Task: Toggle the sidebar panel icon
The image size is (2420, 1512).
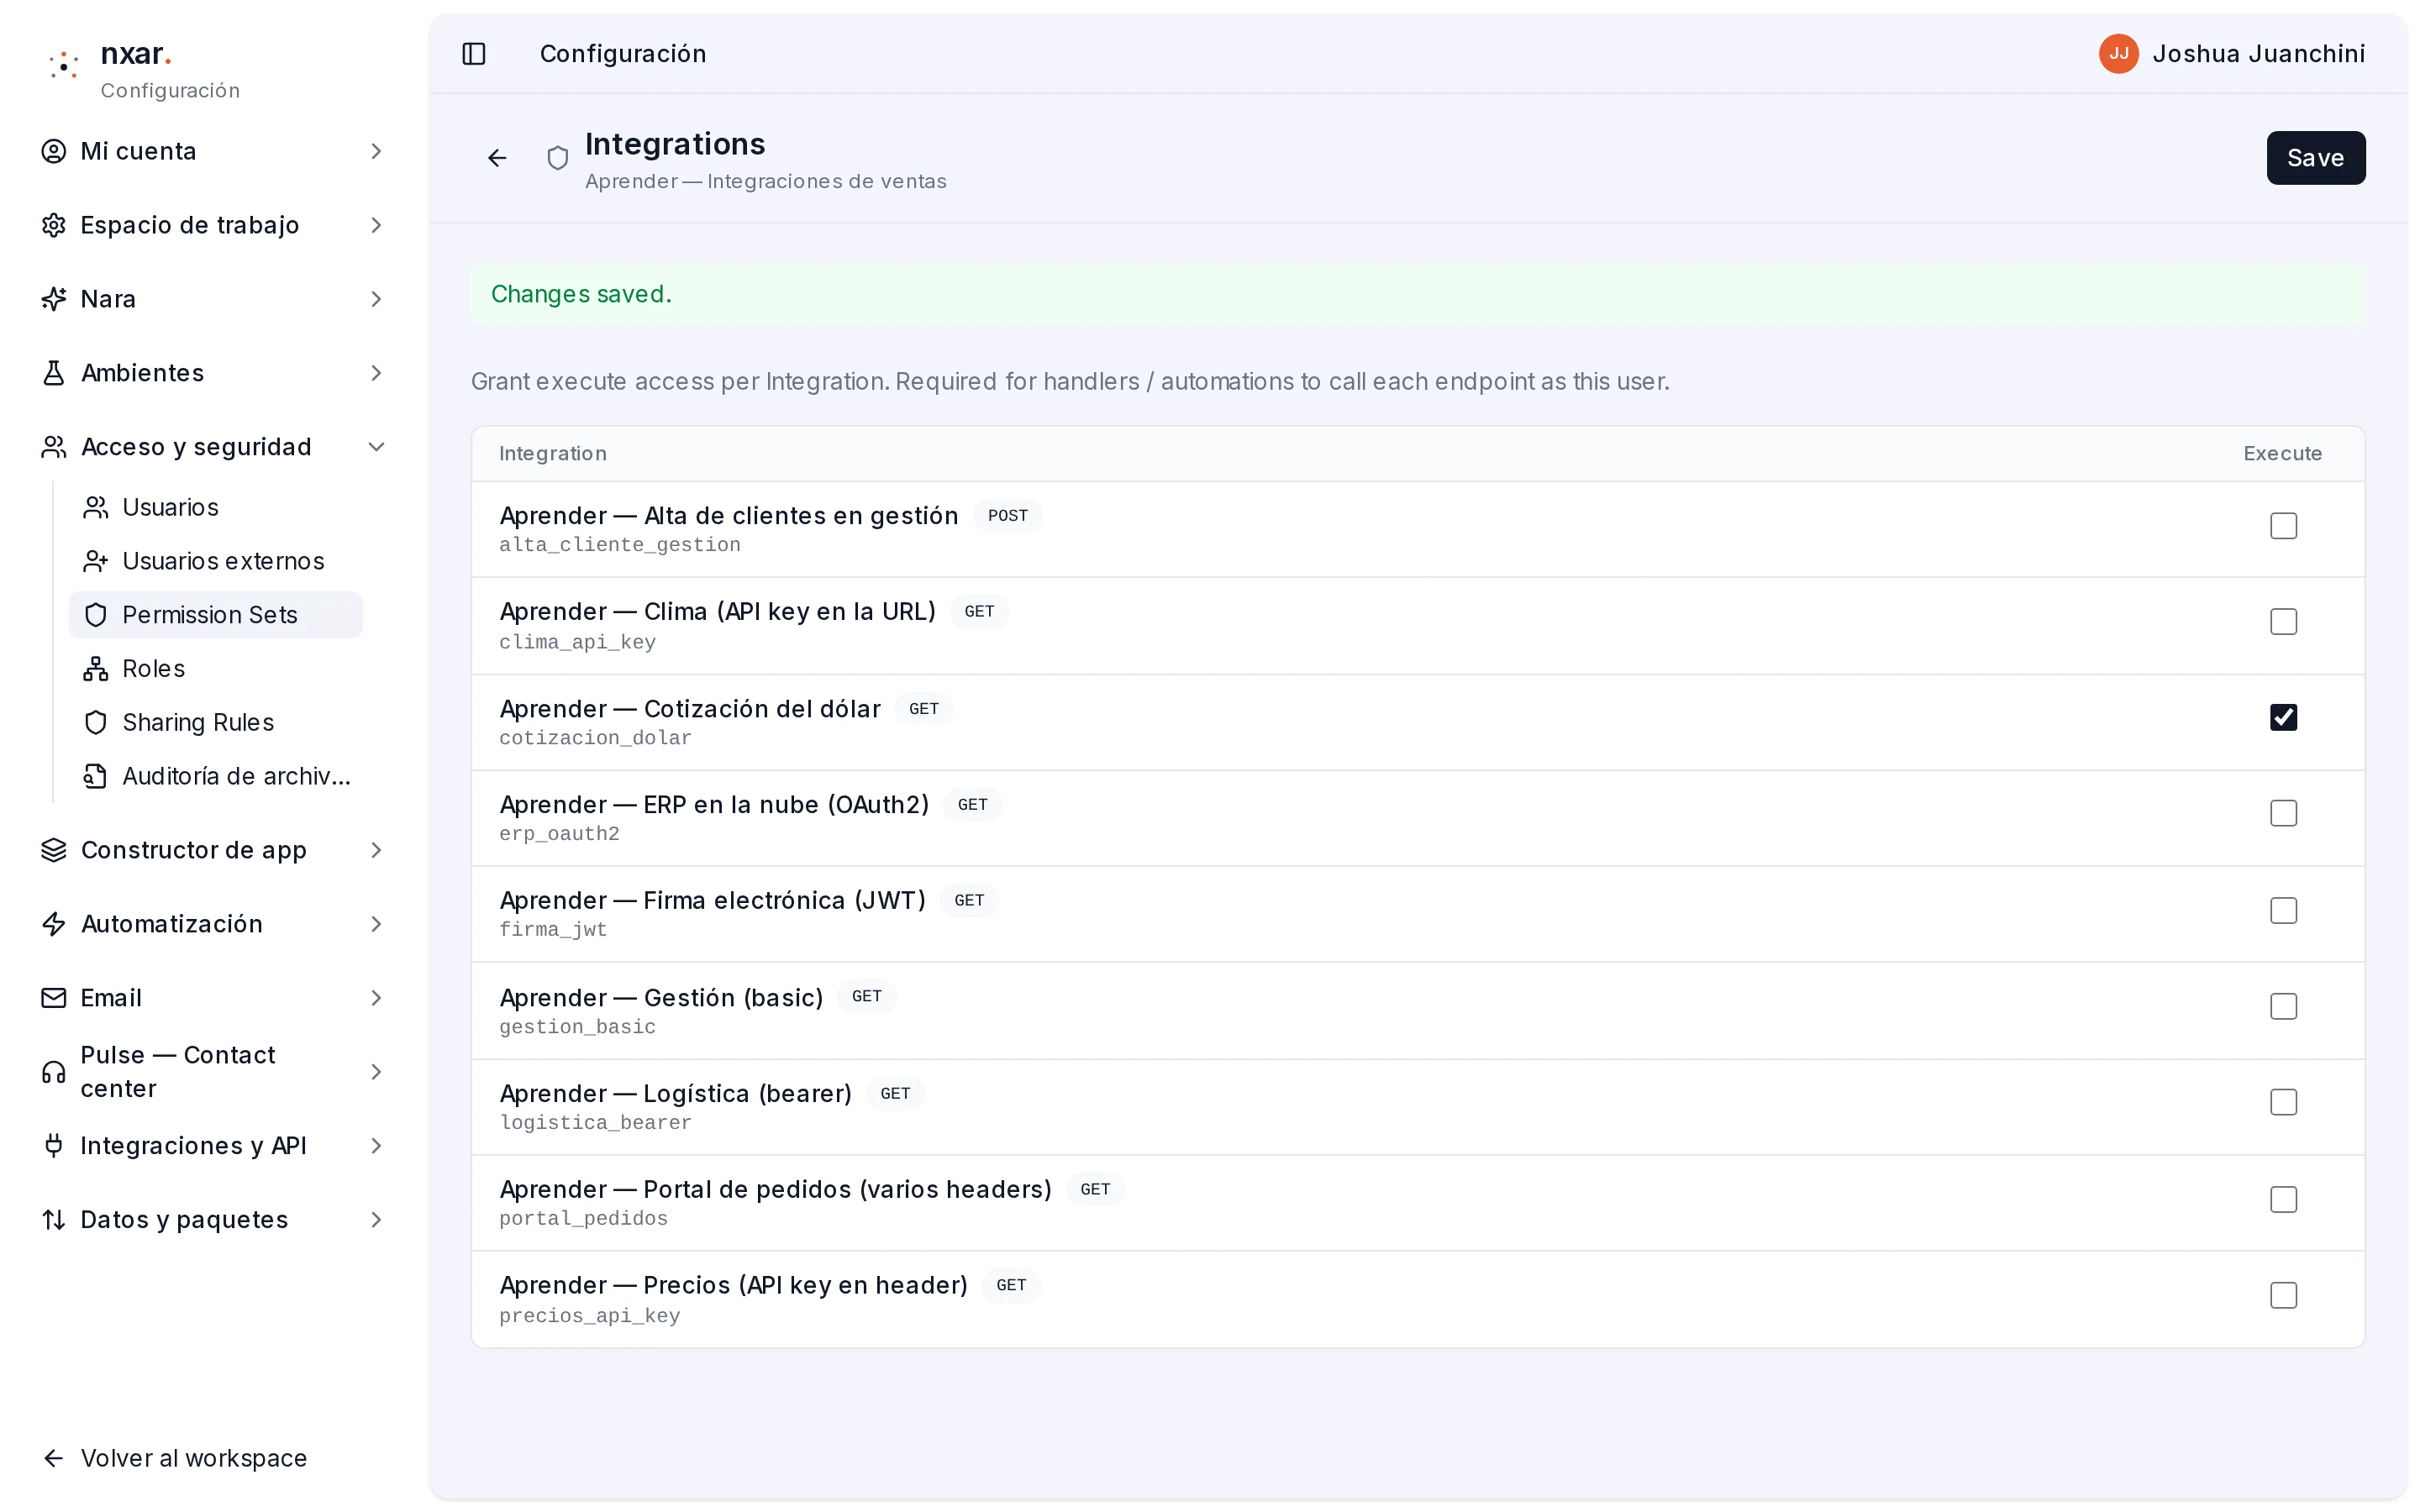Action: tap(474, 54)
